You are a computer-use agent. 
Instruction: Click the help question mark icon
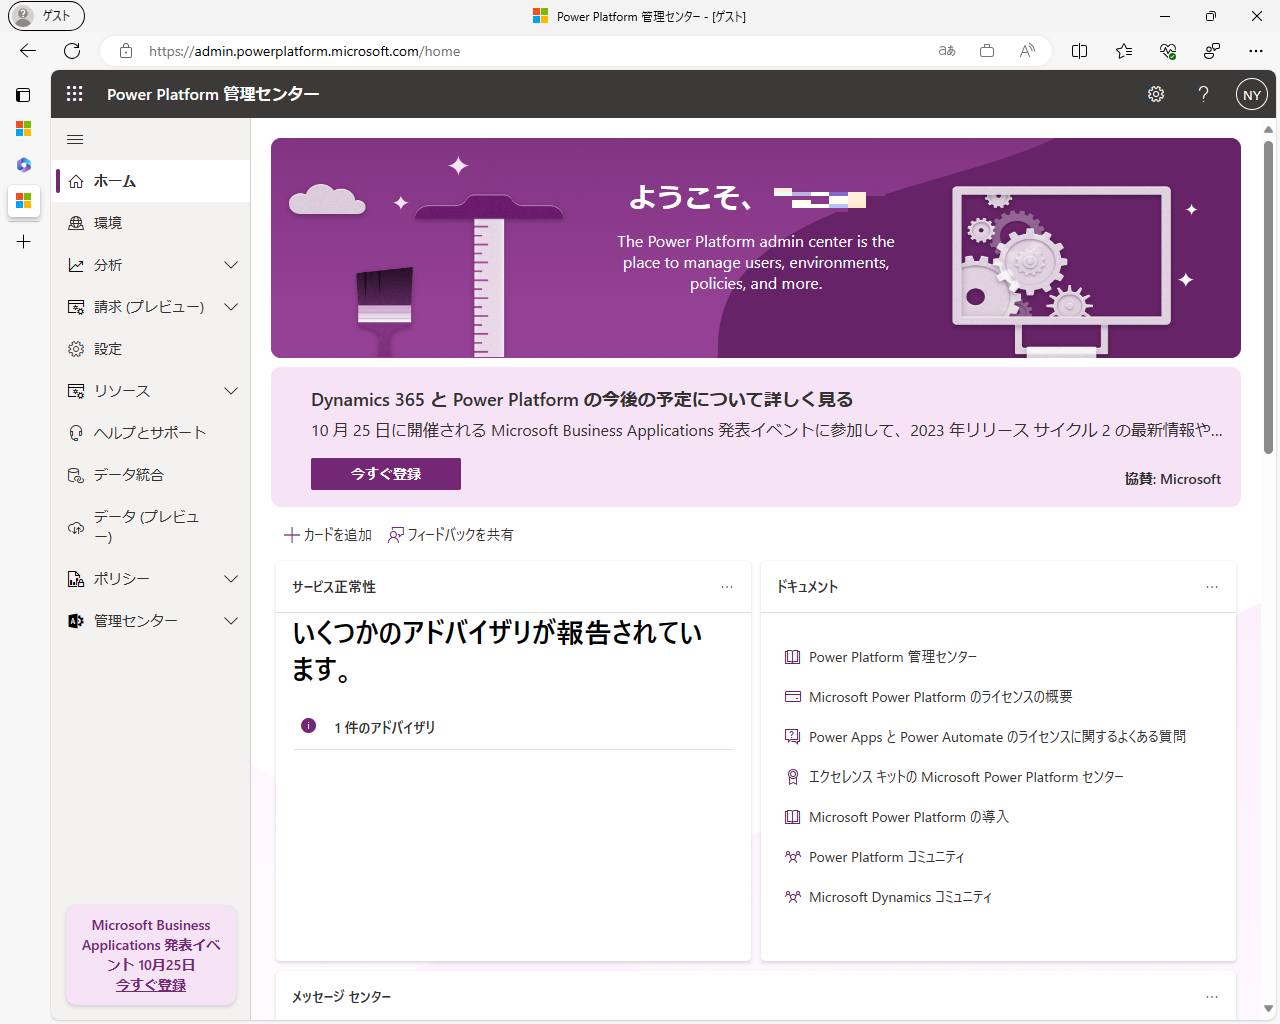tap(1203, 94)
